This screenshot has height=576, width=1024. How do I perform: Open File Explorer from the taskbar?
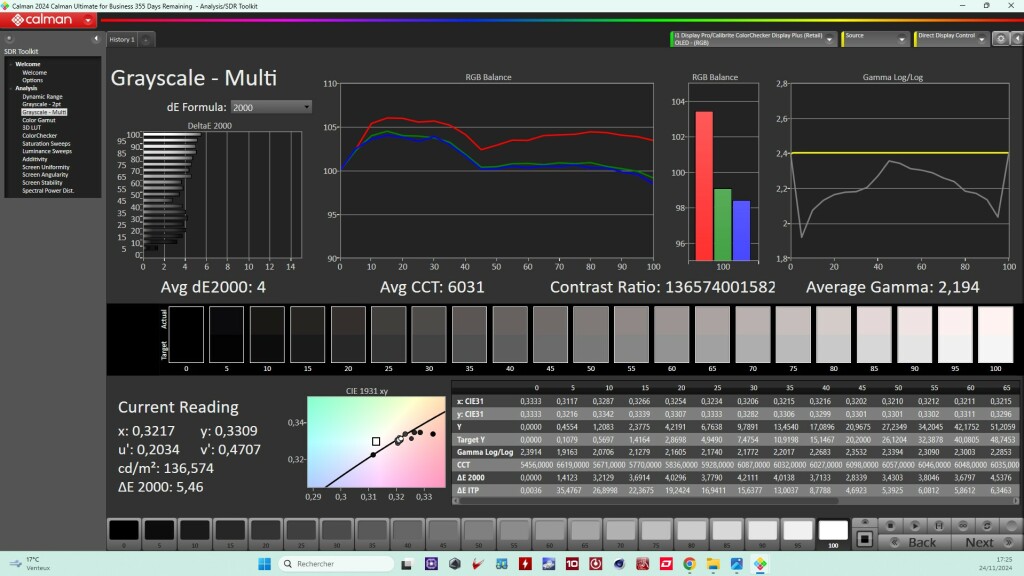[x=713, y=564]
